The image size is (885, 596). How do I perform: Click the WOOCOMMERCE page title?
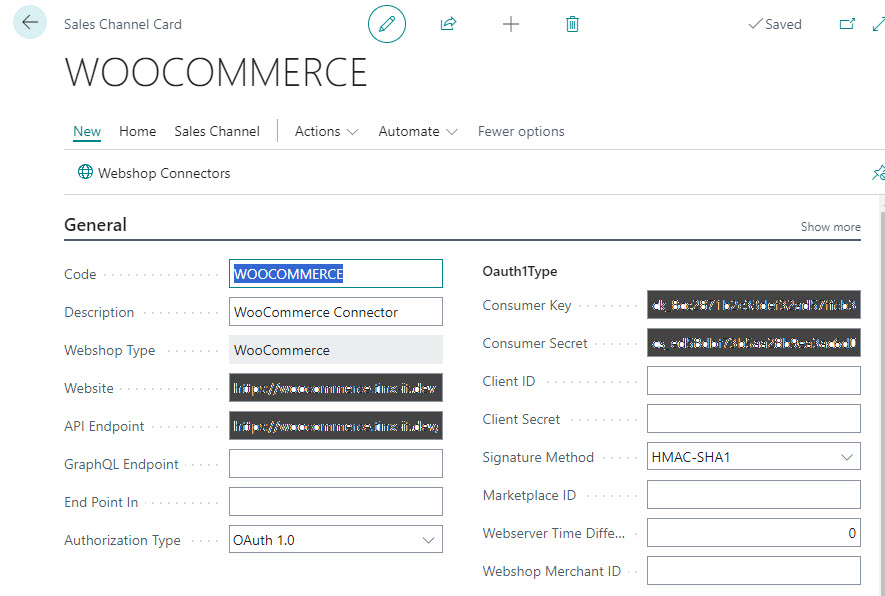coord(216,72)
